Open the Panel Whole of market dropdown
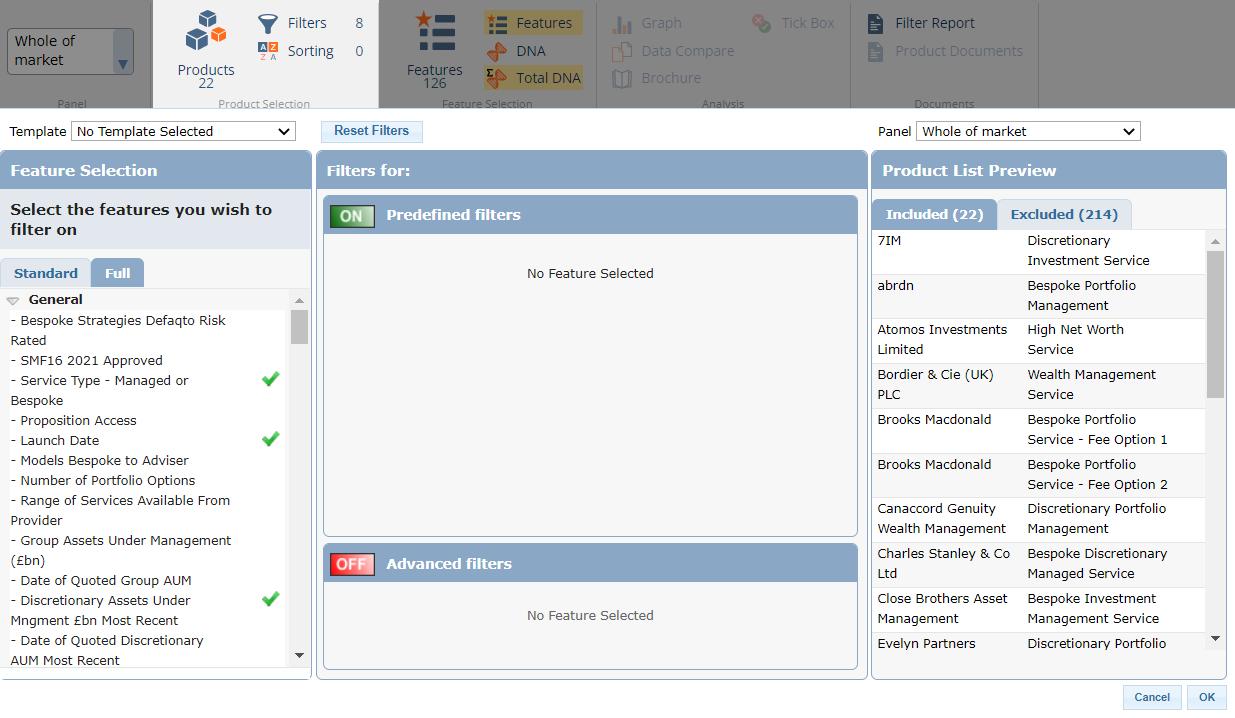 click(1028, 131)
